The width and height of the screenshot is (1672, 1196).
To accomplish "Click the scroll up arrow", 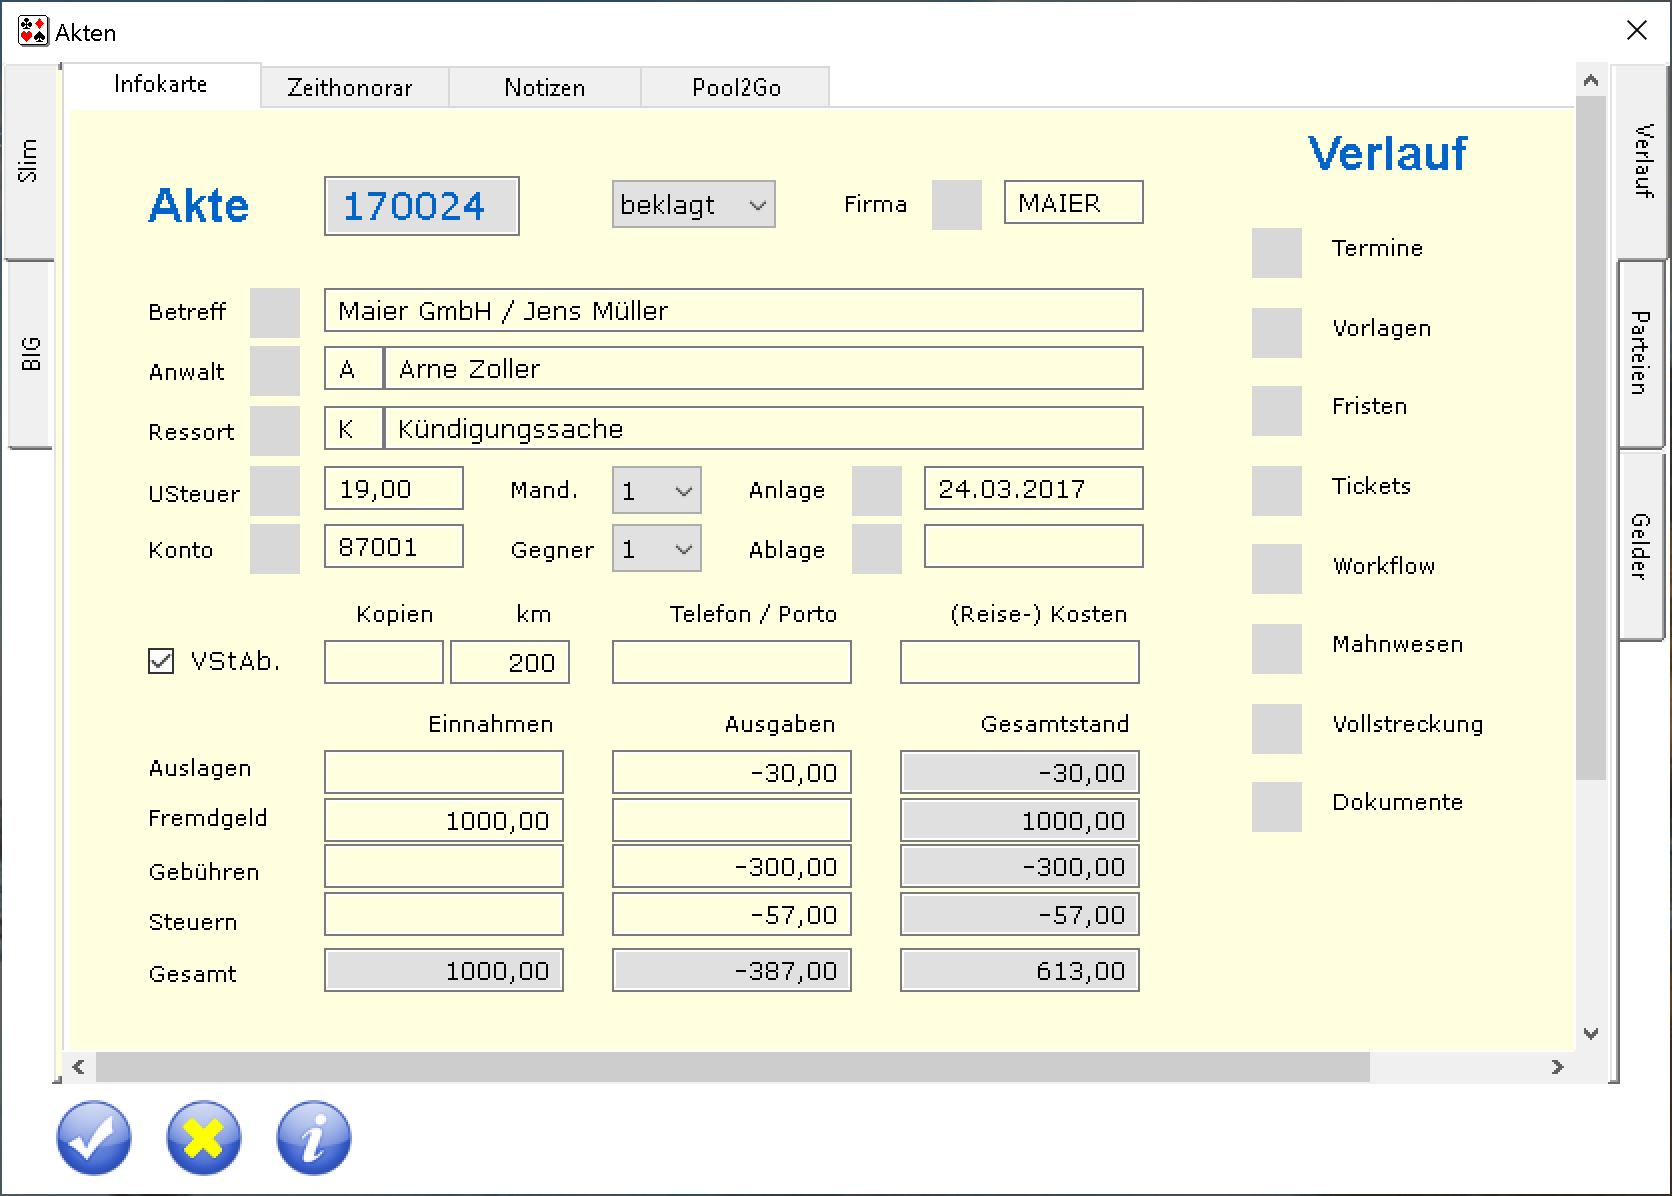I will [x=1591, y=81].
